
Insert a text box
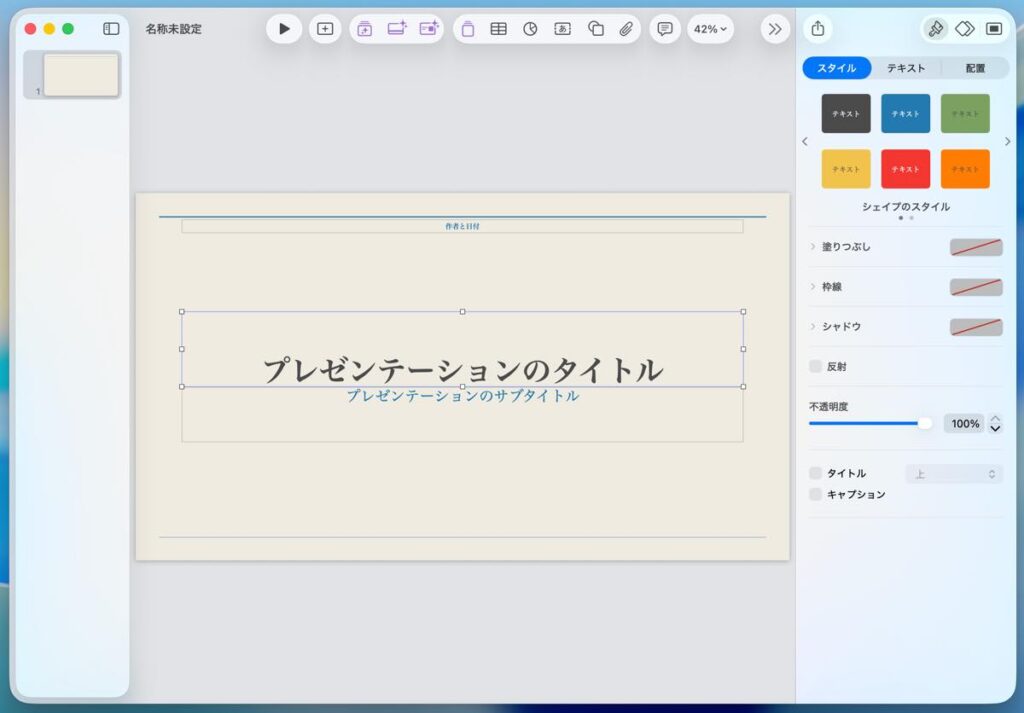(562, 29)
